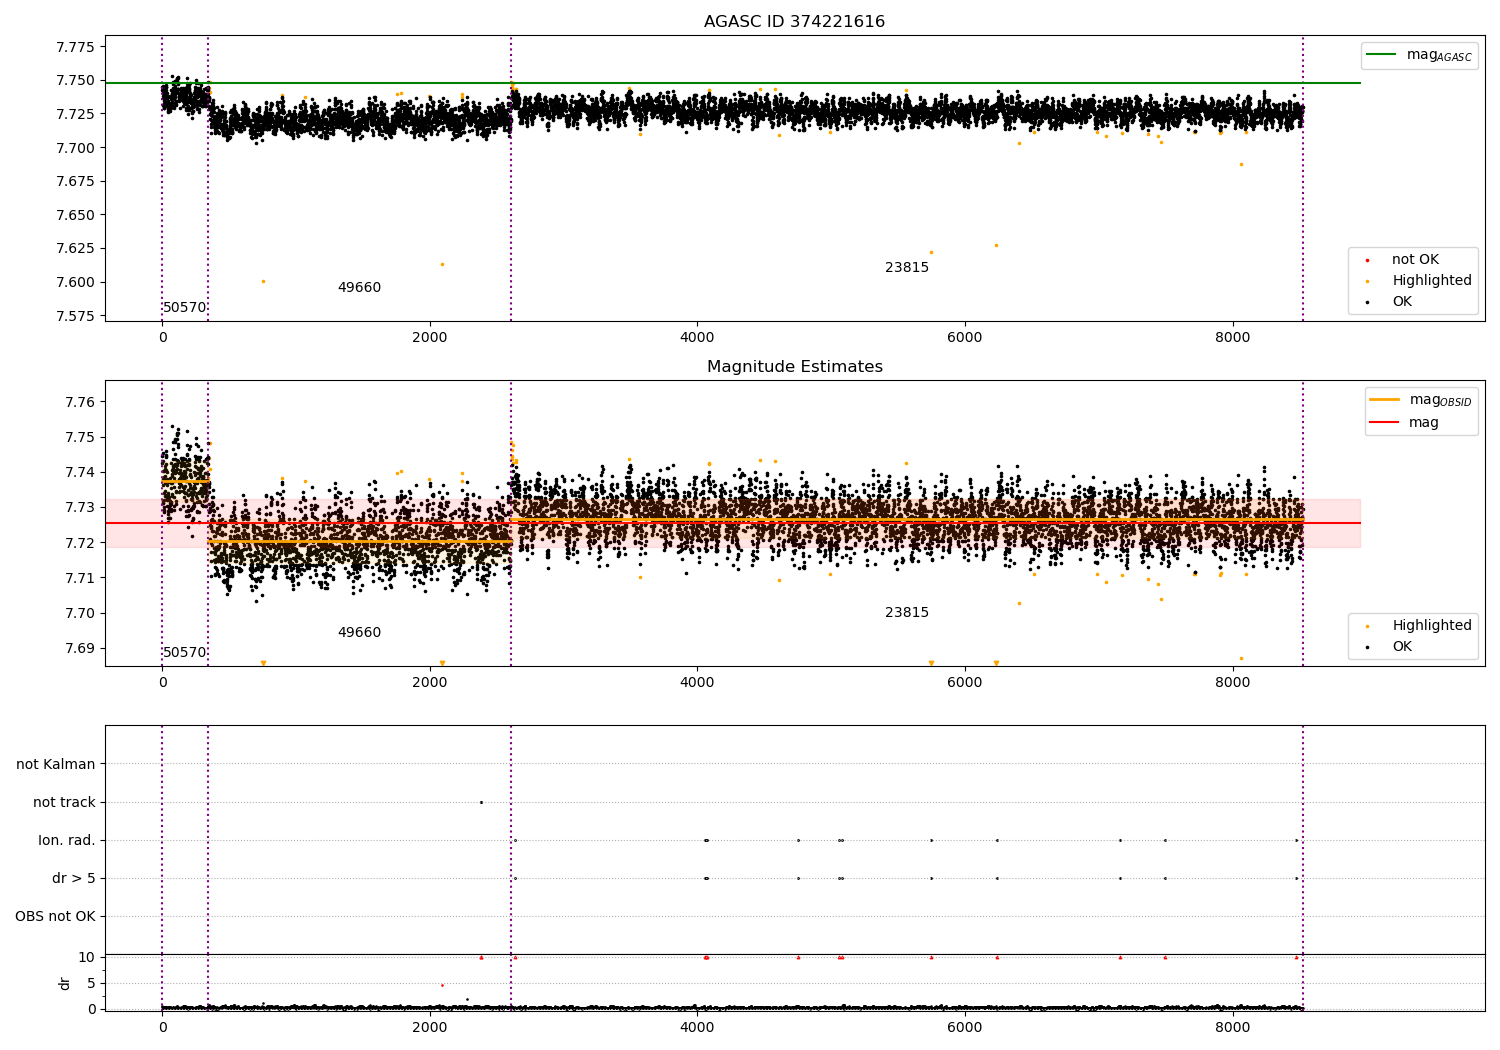Click the 'not track' row label
This screenshot has width=1500, height=1050.
pos(64,802)
